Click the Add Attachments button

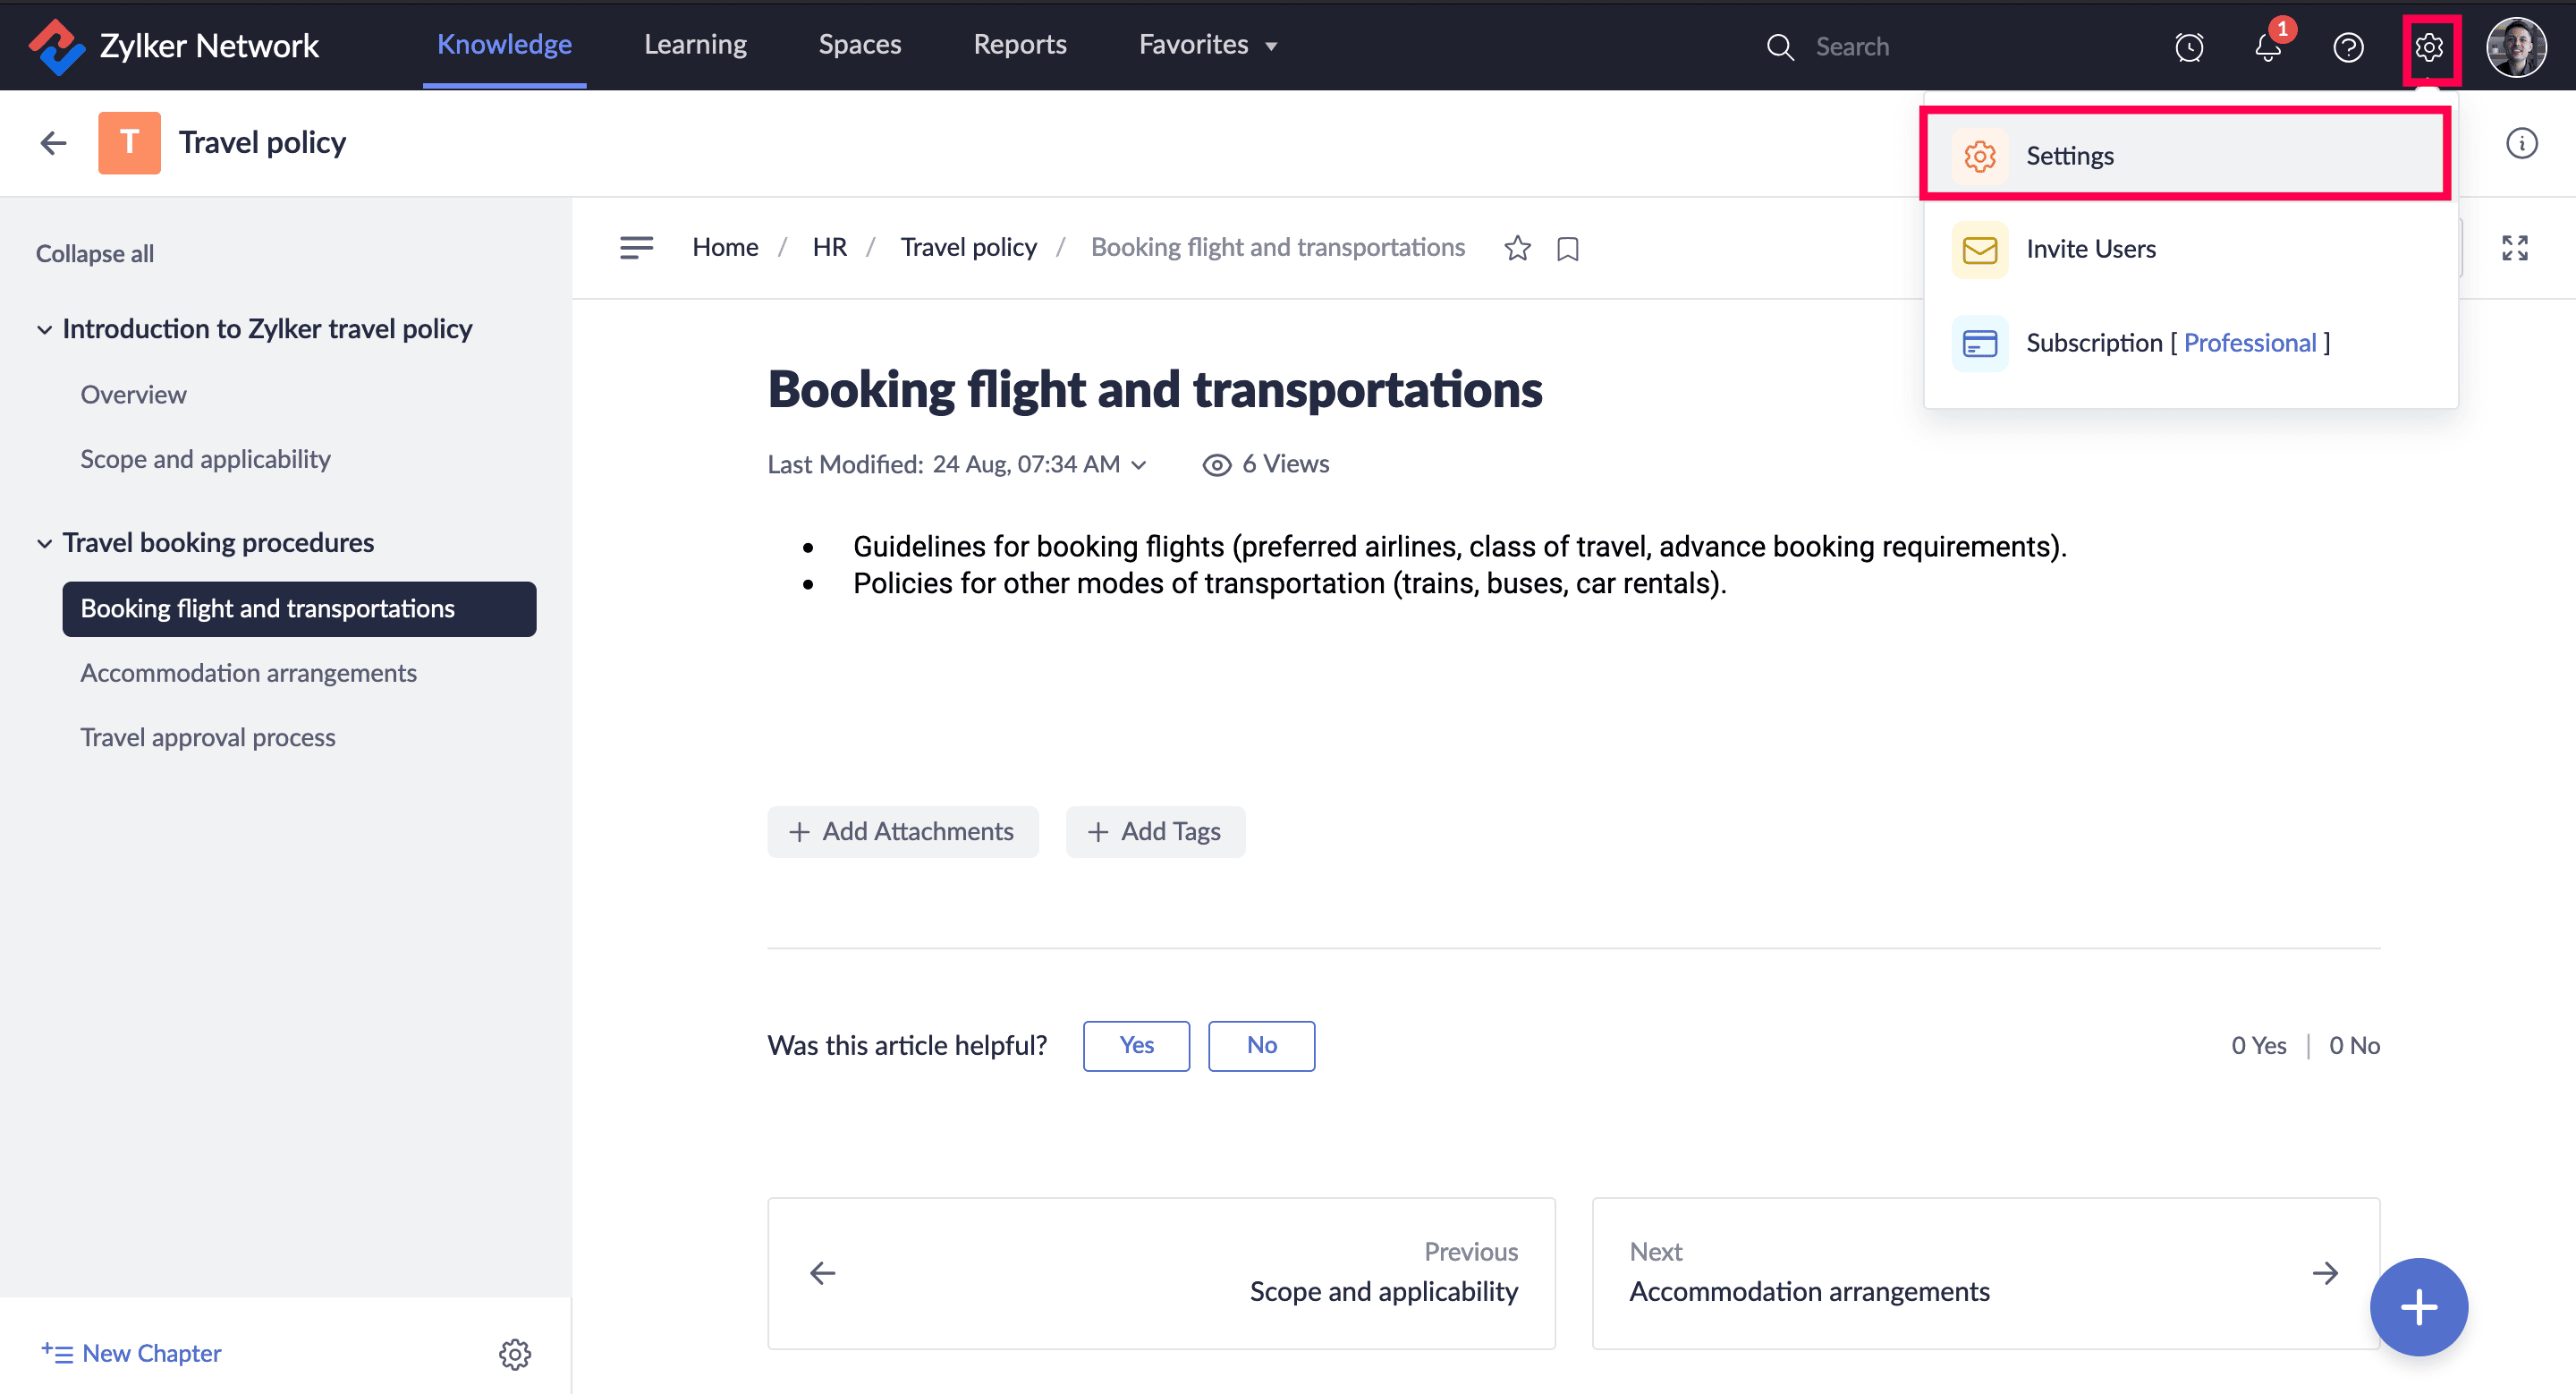tap(902, 831)
